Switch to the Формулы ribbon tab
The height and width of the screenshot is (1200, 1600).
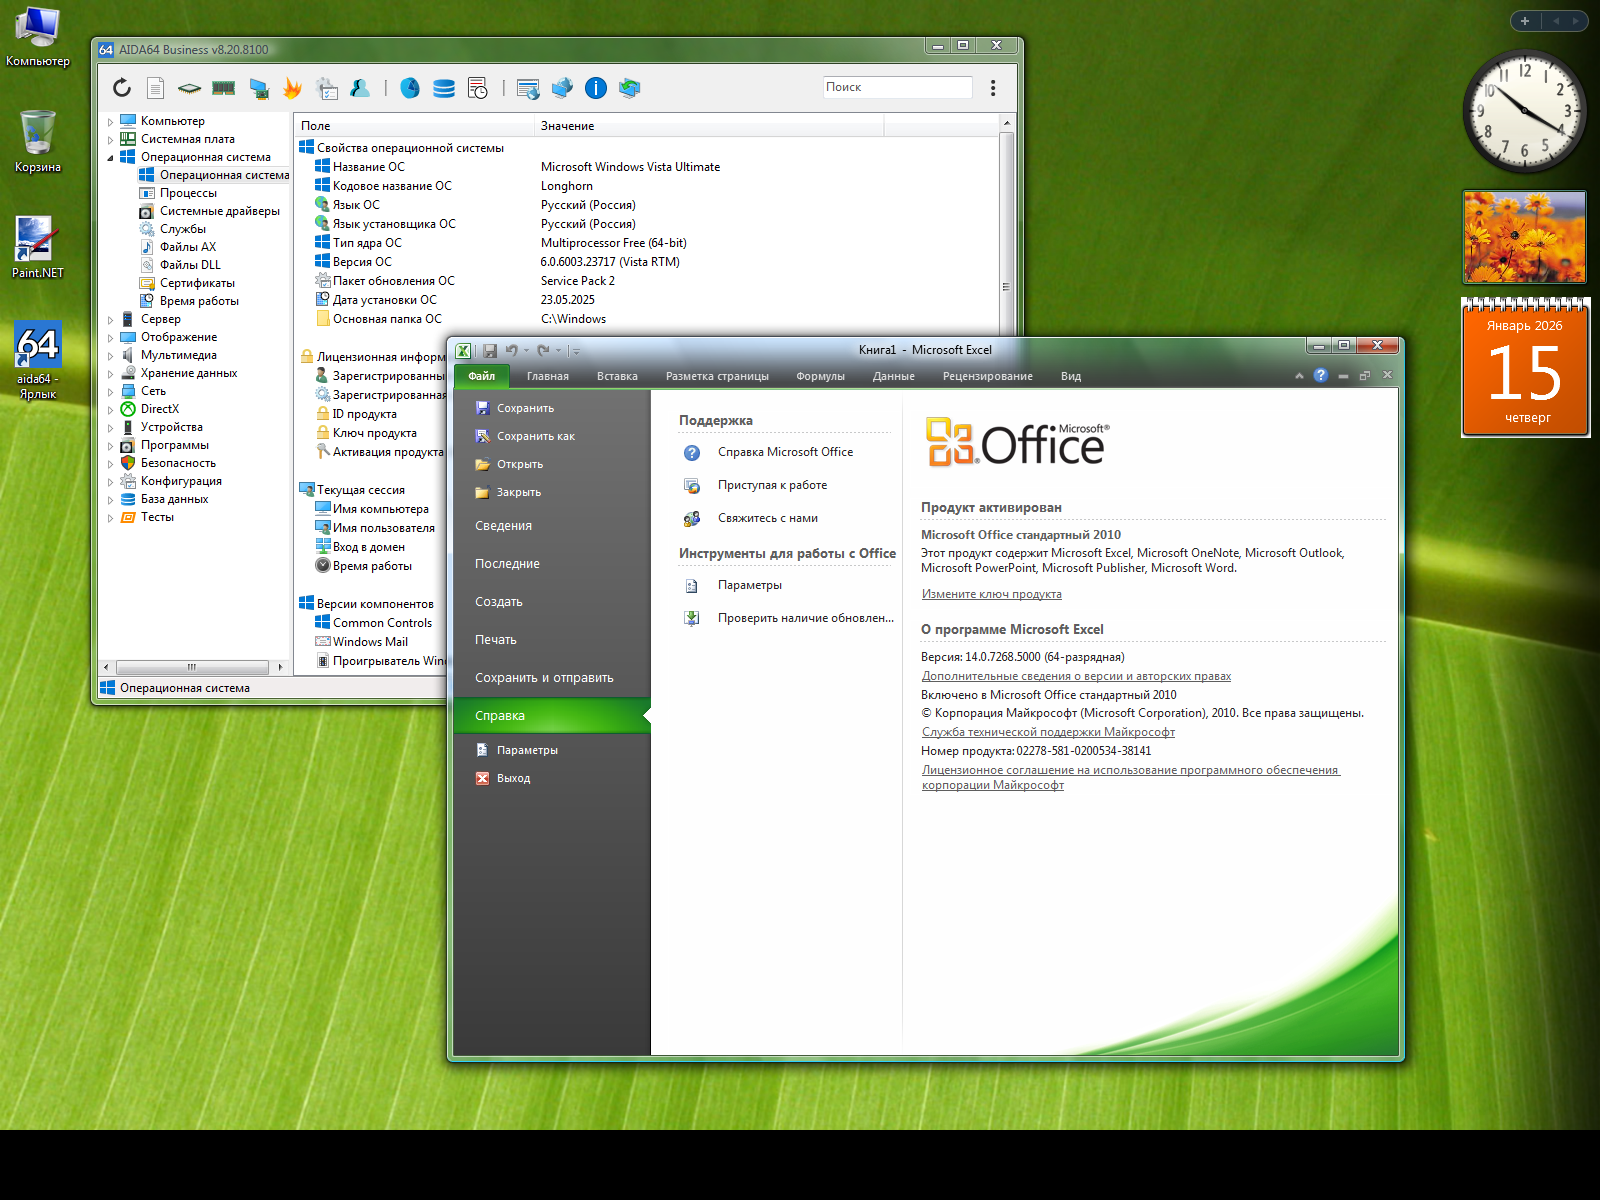tap(820, 377)
